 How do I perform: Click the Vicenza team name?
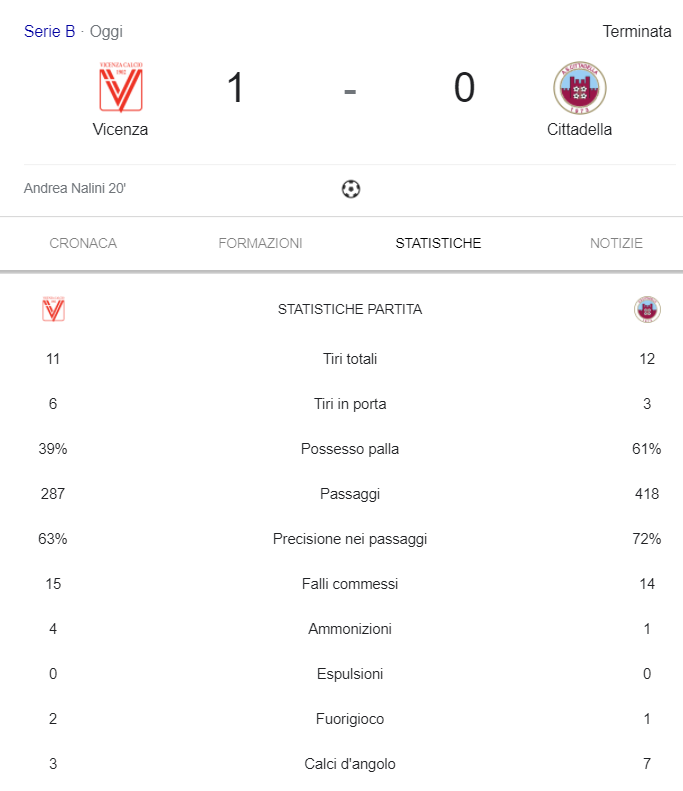pyautogui.click(x=120, y=130)
